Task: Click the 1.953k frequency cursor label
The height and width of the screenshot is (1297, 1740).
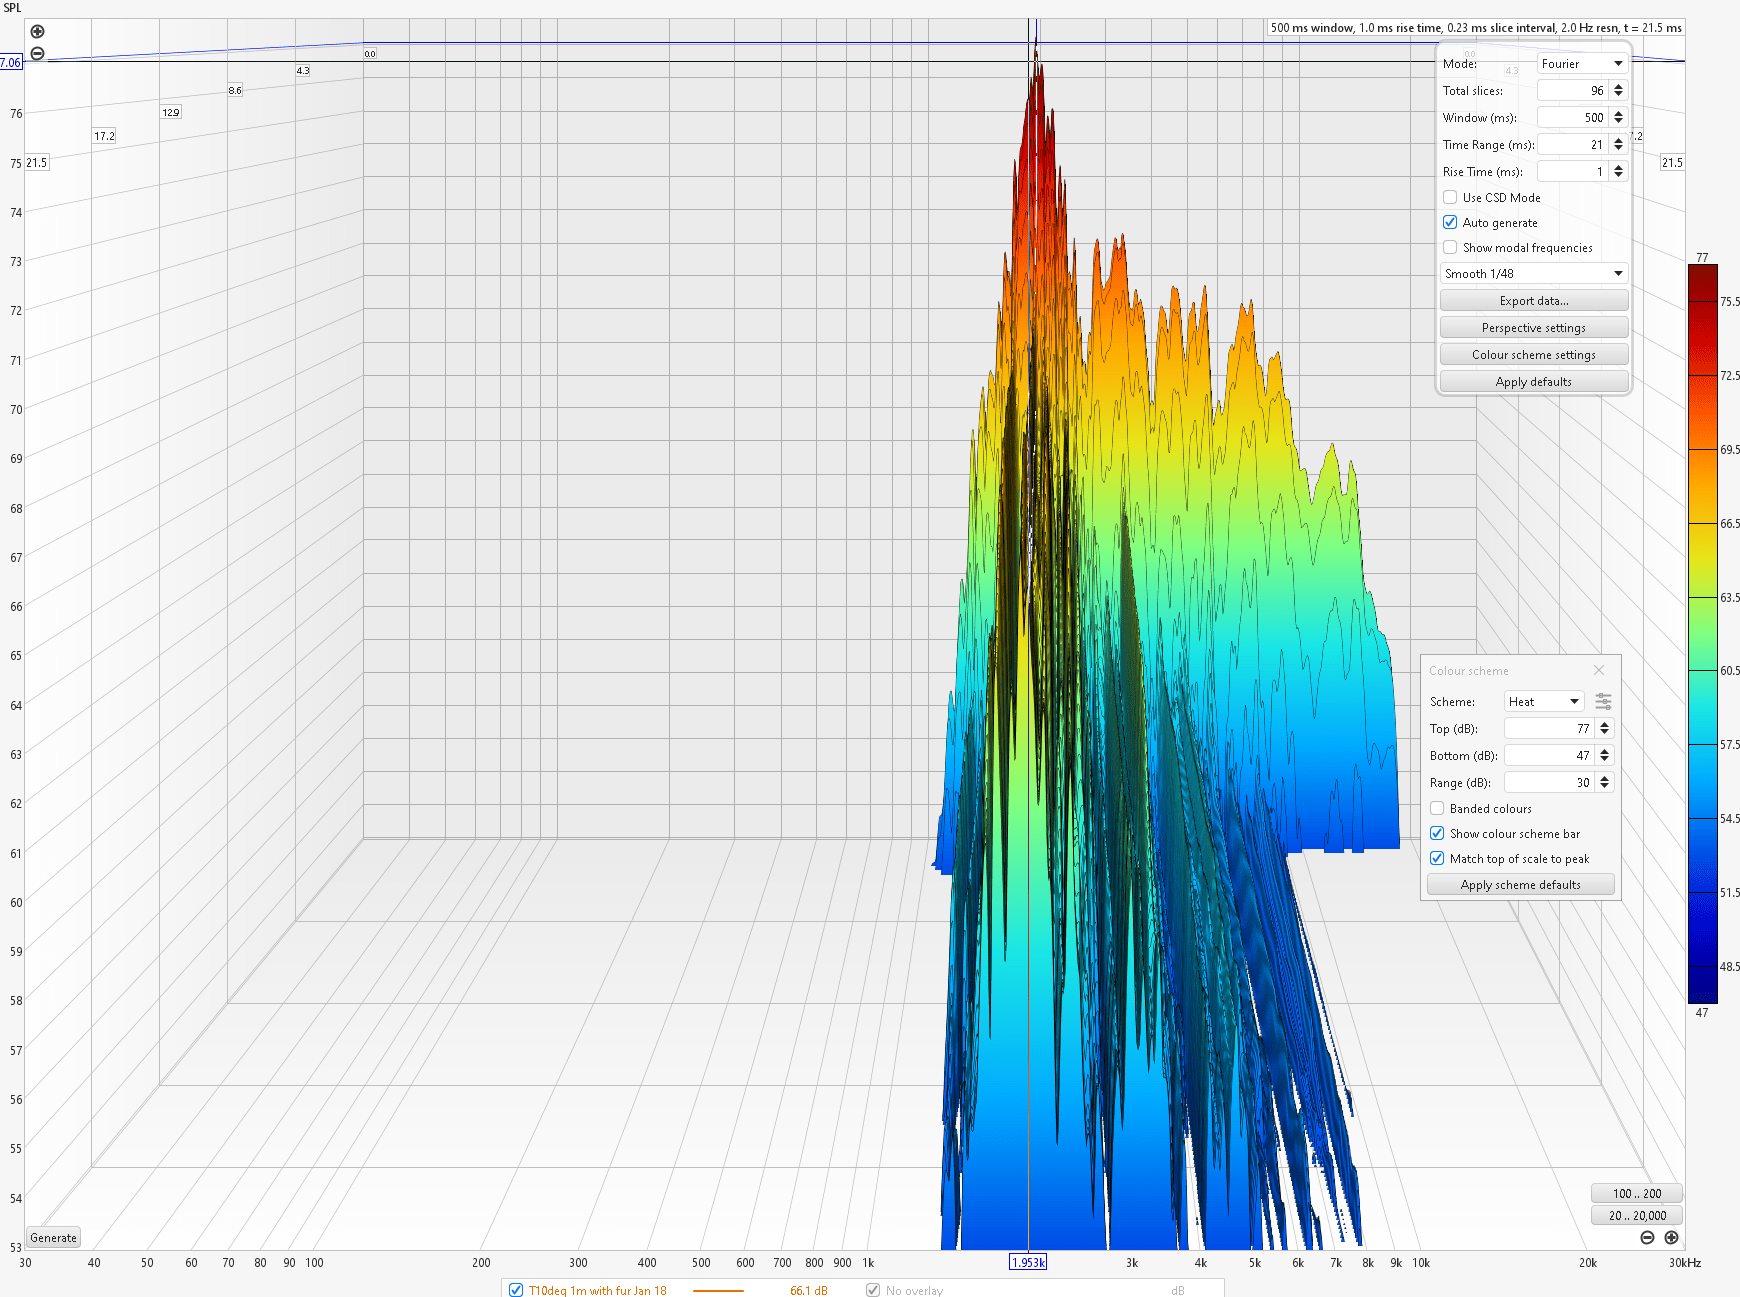Action: point(1028,1262)
